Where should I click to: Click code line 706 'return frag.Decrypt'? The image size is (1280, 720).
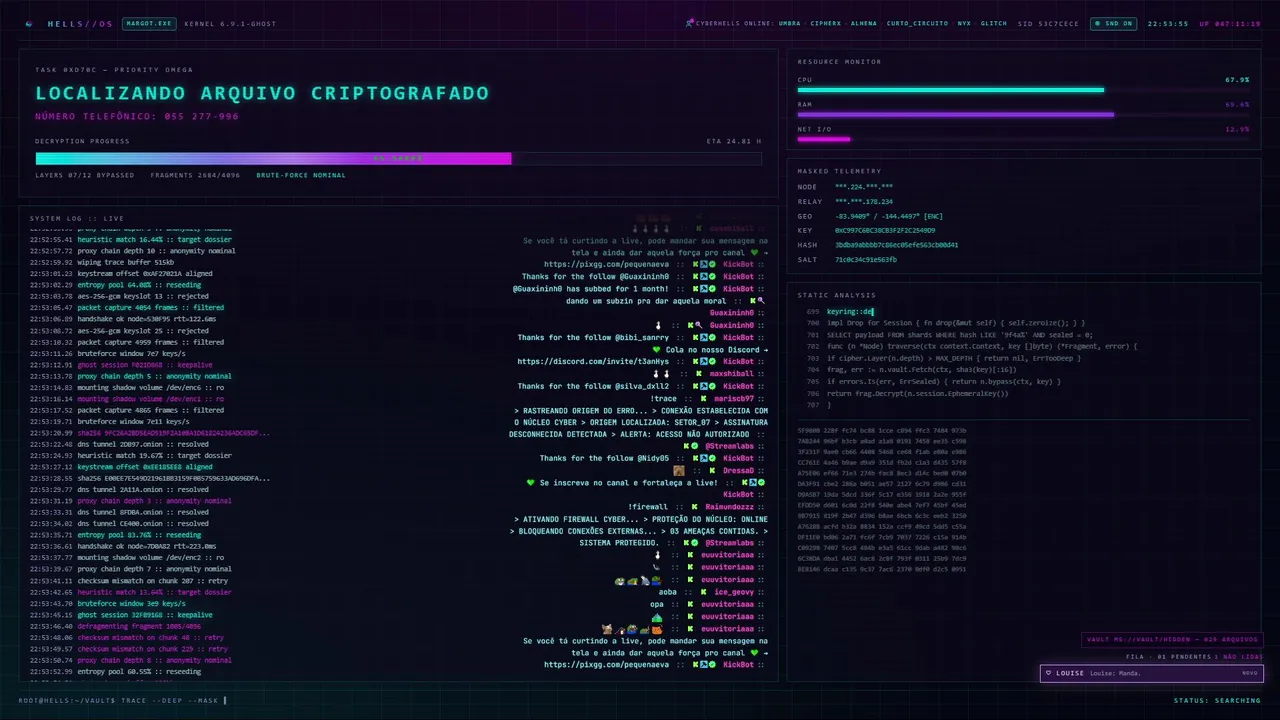click(917, 393)
